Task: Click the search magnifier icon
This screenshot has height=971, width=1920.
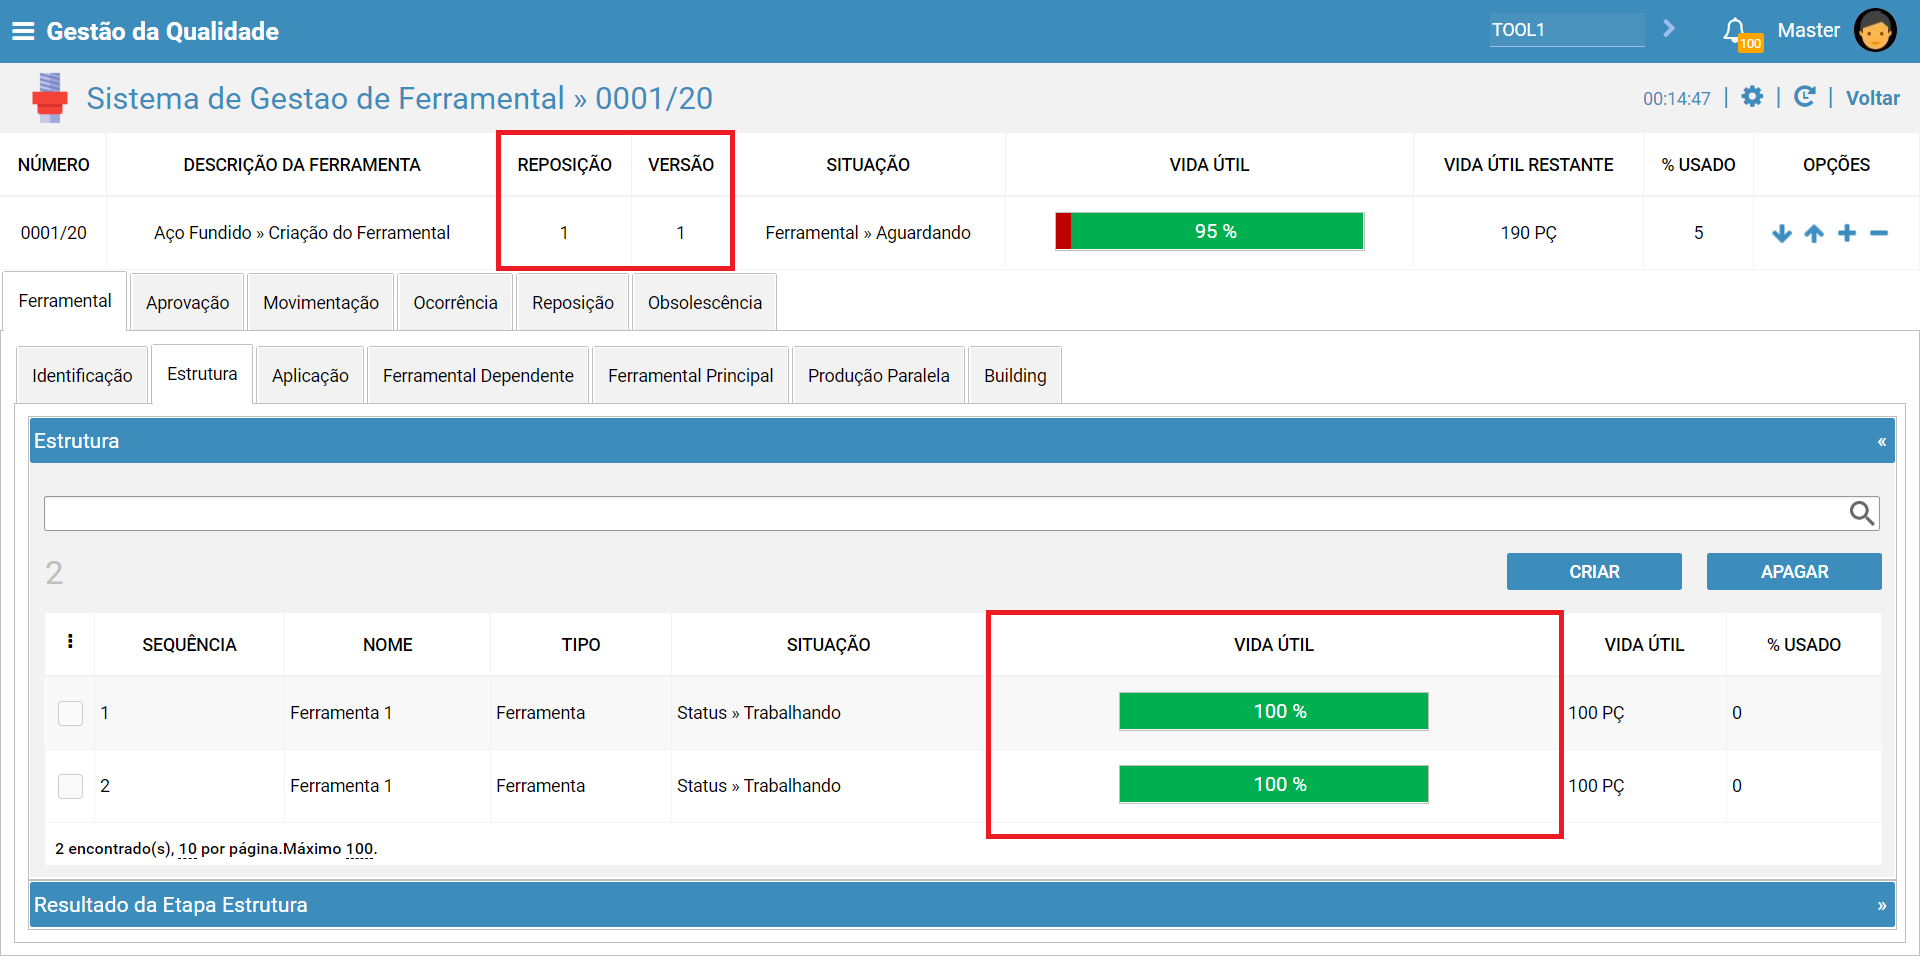Action: [x=1861, y=513]
